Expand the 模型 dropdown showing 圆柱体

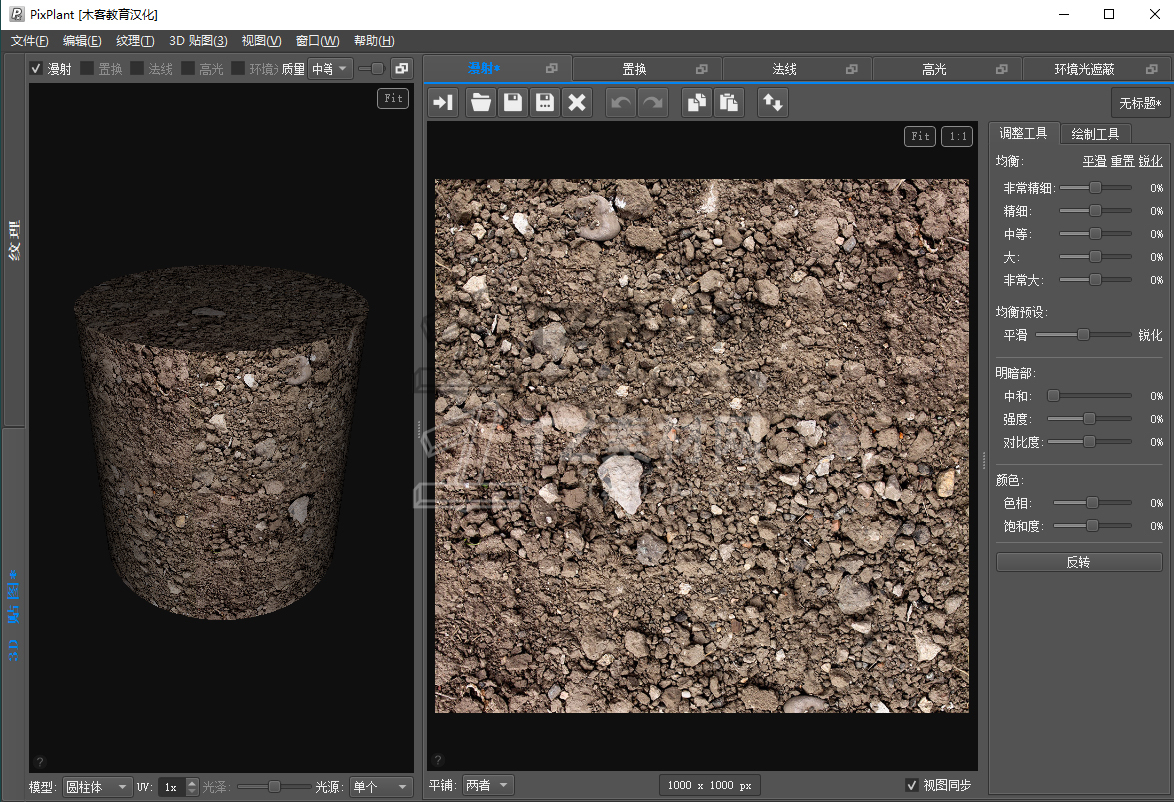point(97,787)
